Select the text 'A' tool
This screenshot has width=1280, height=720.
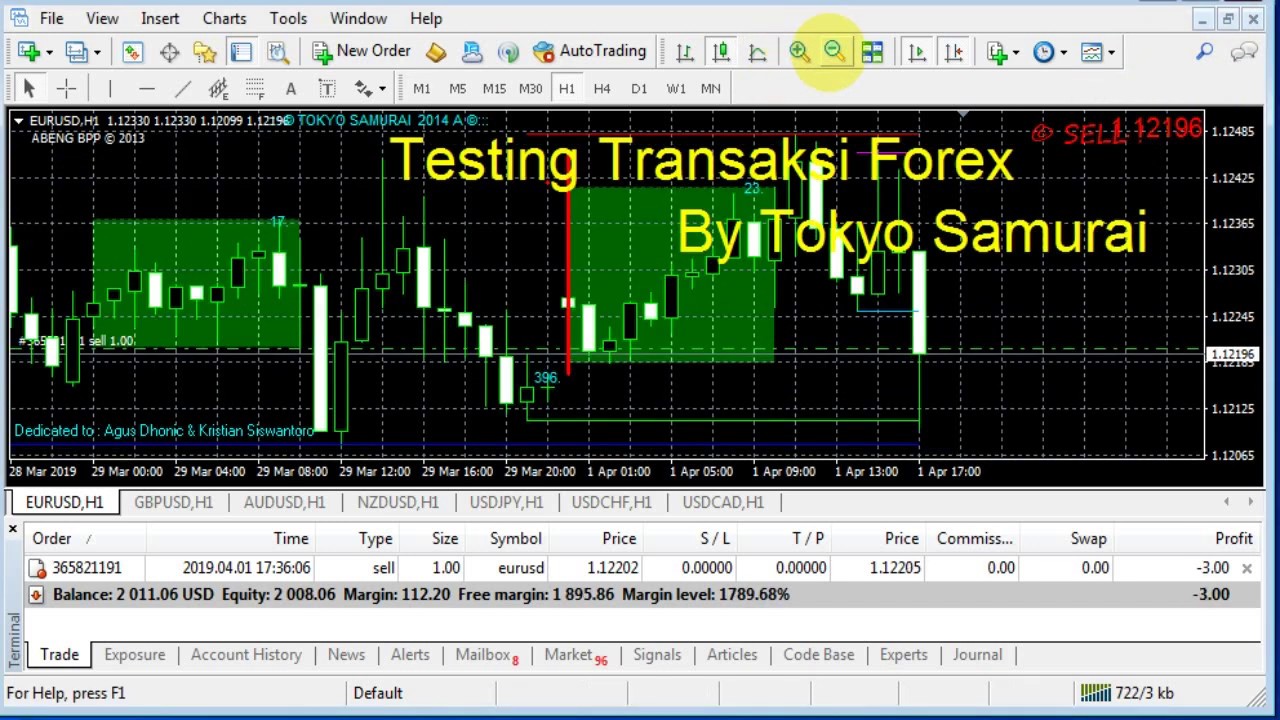[x=291, y=88]
